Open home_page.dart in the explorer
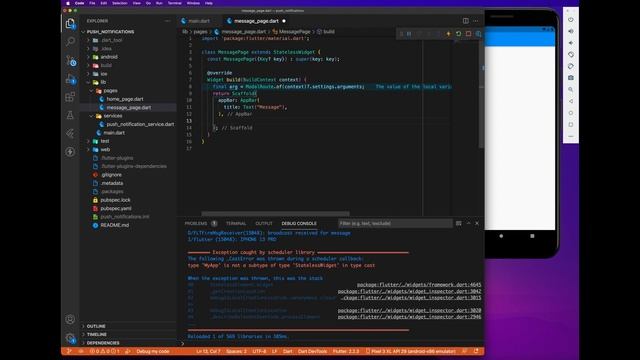Viewport: 640px width, 360px height. tap(125, 99)
